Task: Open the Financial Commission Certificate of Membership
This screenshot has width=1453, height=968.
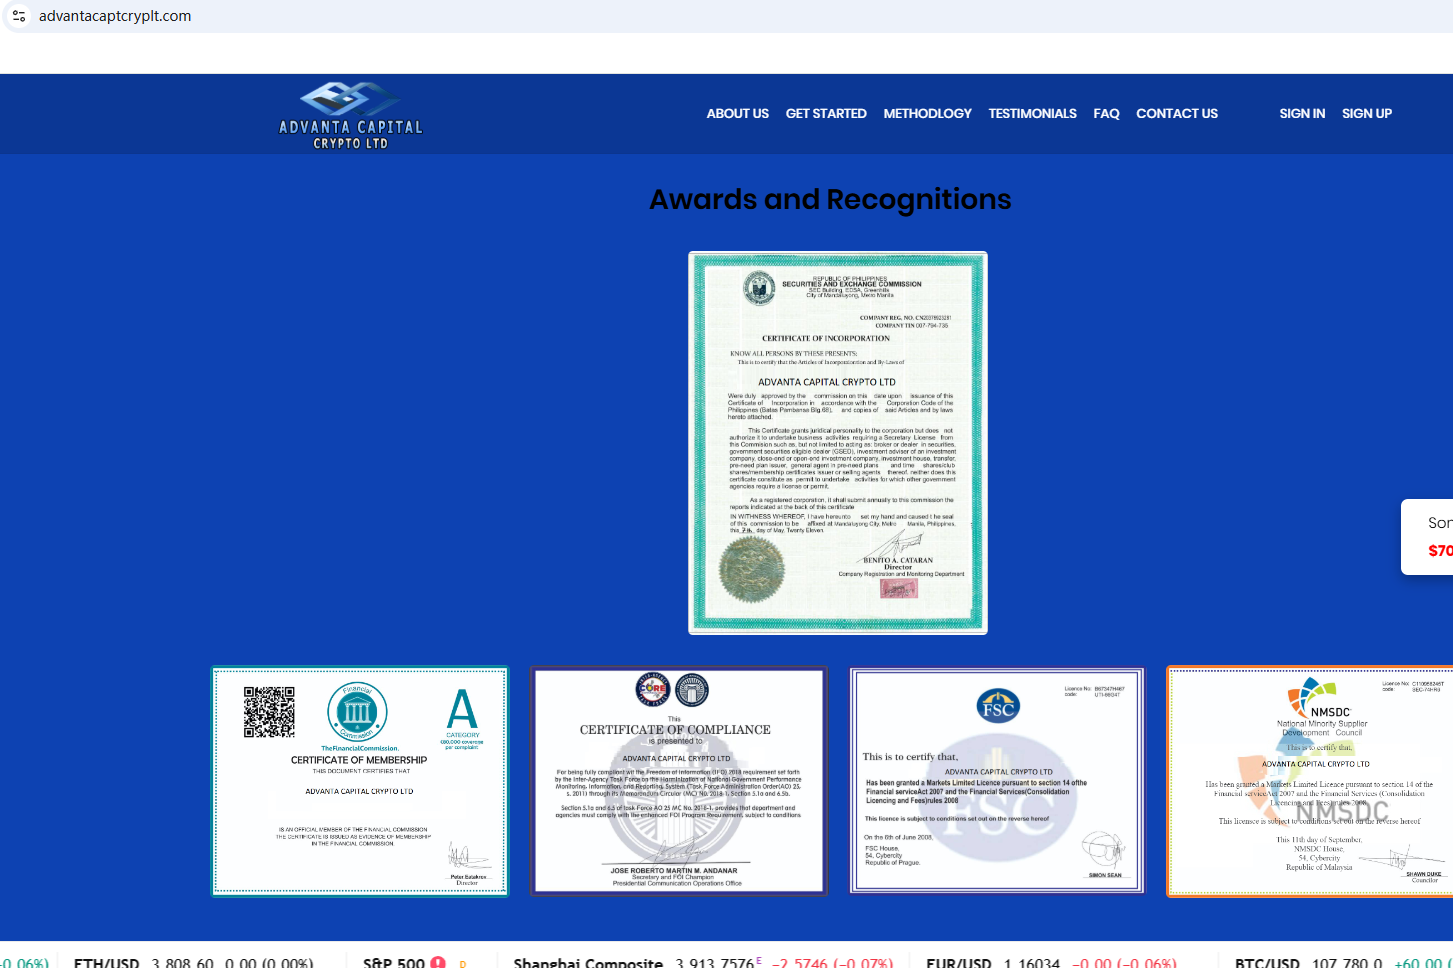Action: pos(360,781)
